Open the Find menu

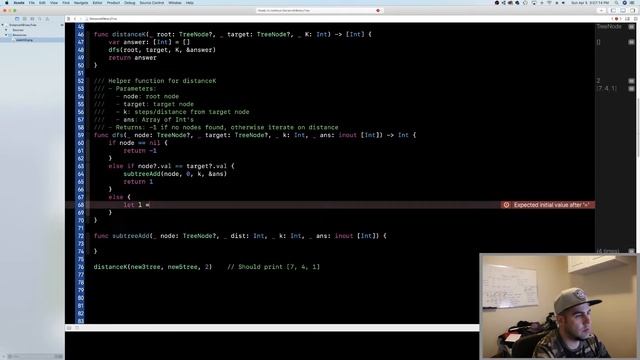[x=66, y=3]
